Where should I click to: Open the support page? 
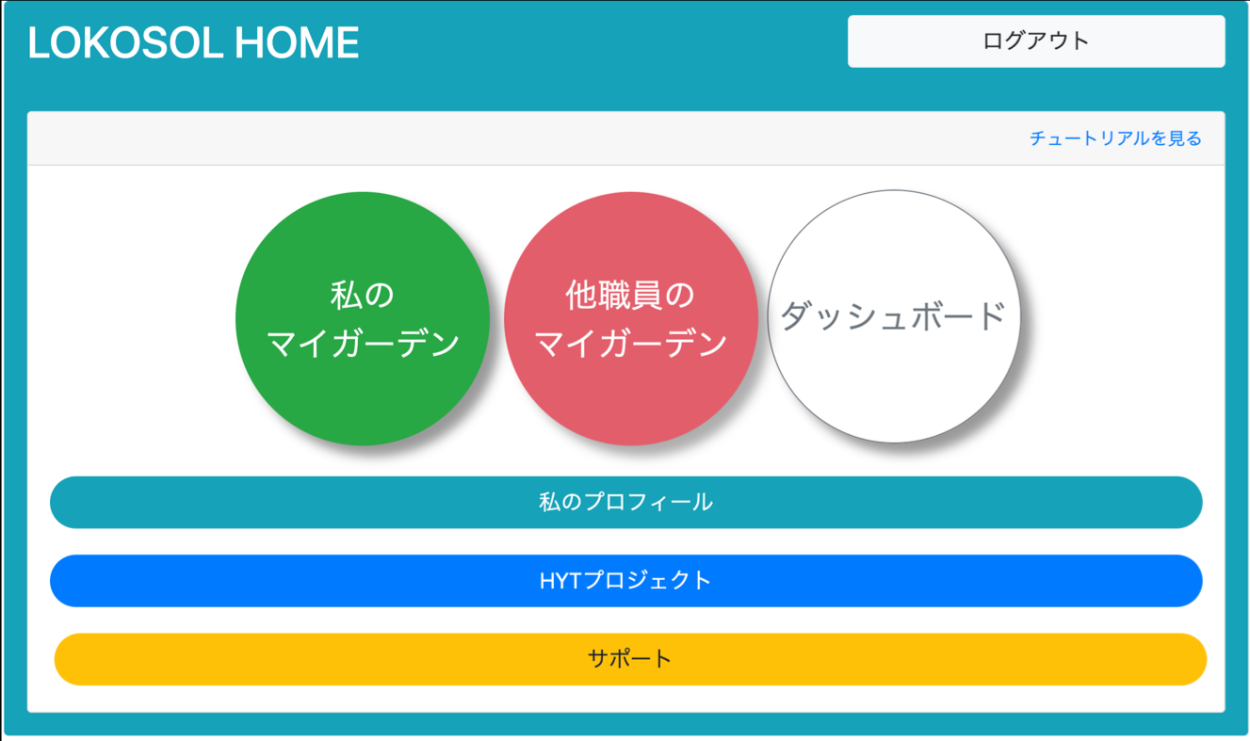point(630,659)
